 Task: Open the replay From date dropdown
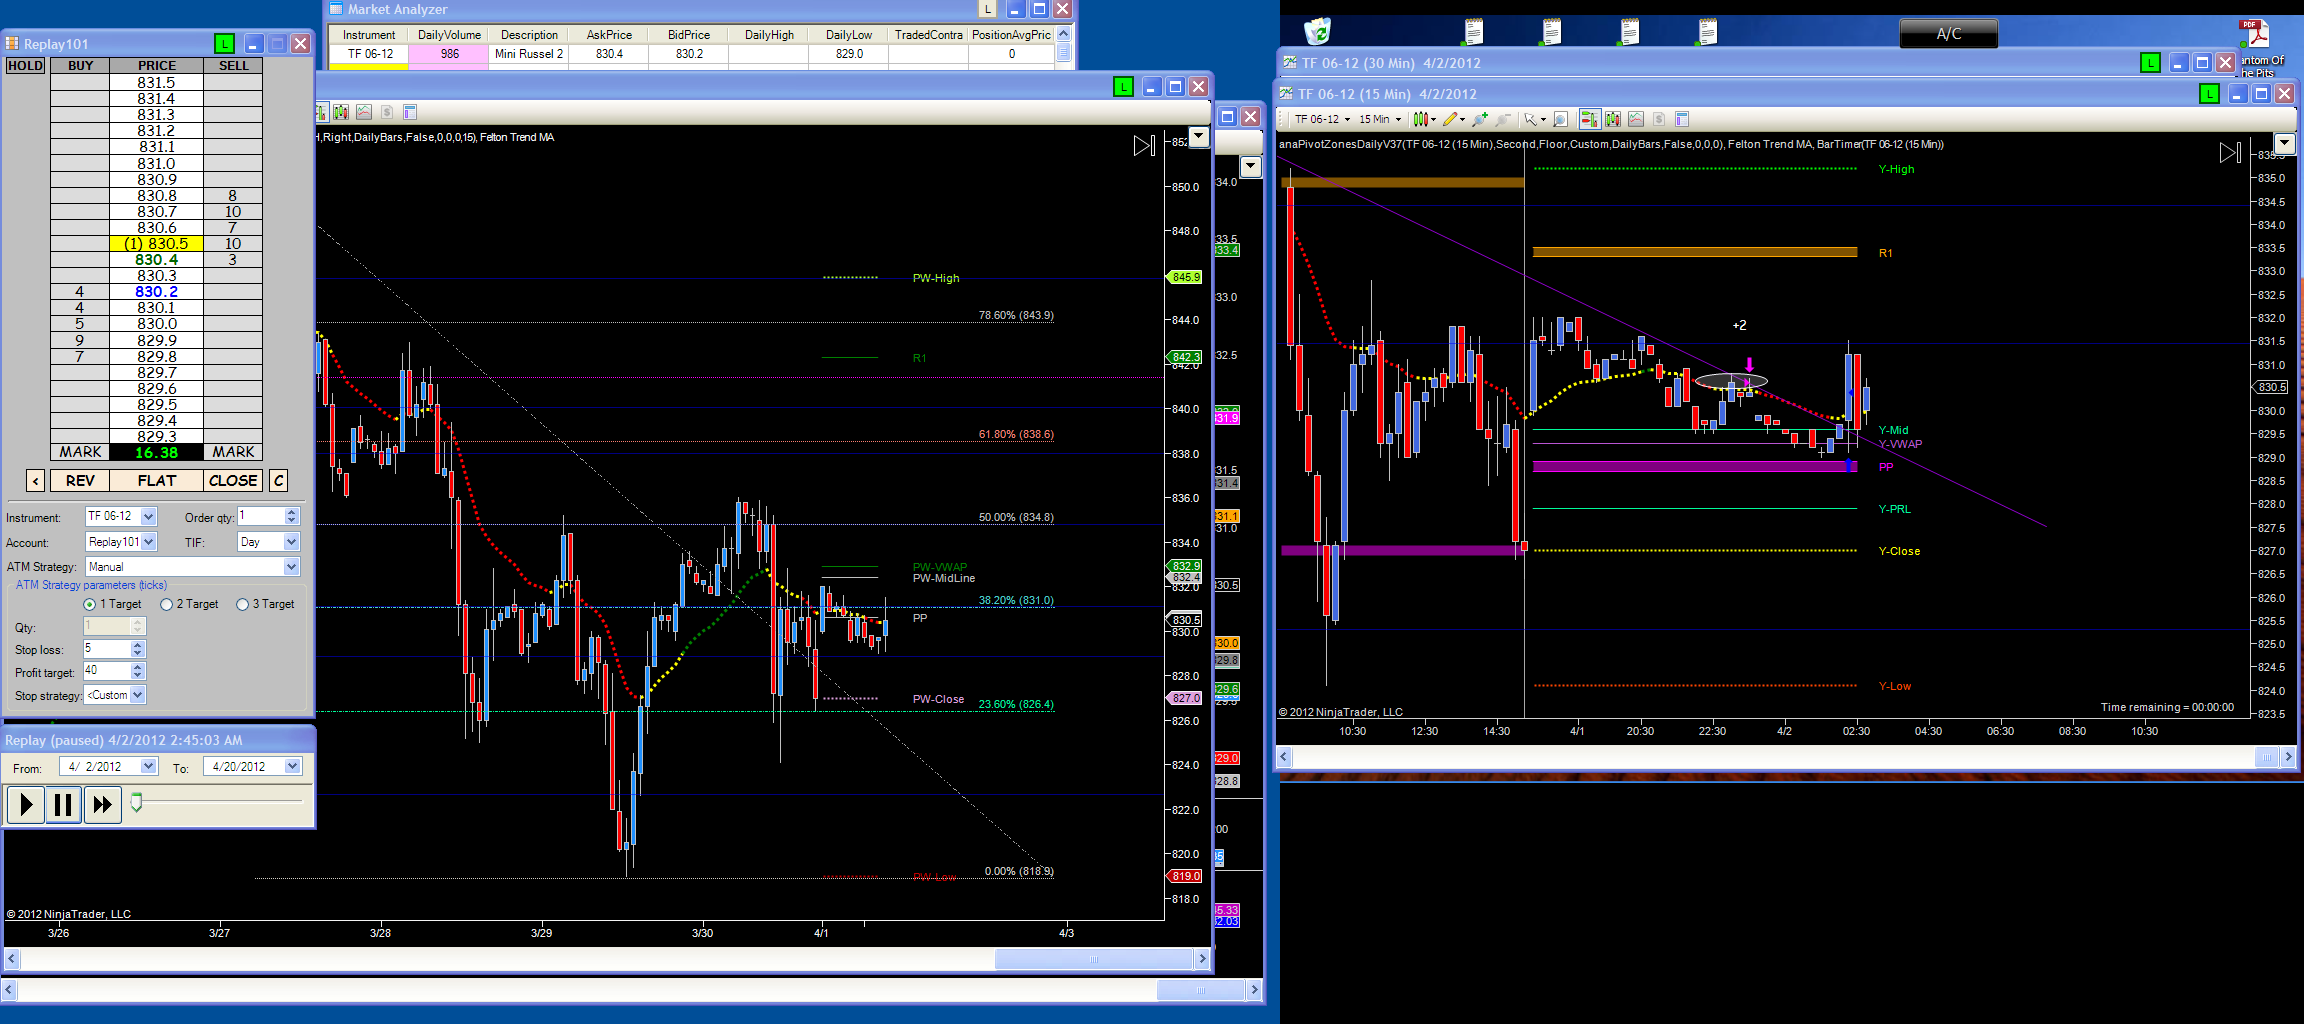[149, 767]
